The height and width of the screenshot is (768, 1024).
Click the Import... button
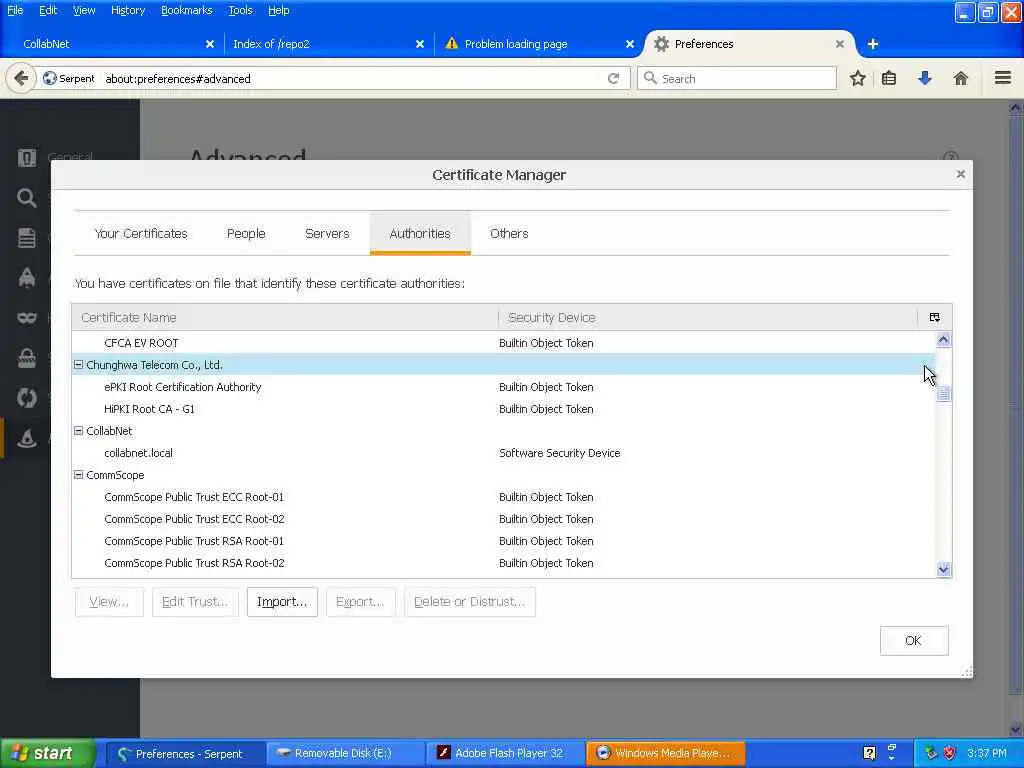[x=282, y=601]
